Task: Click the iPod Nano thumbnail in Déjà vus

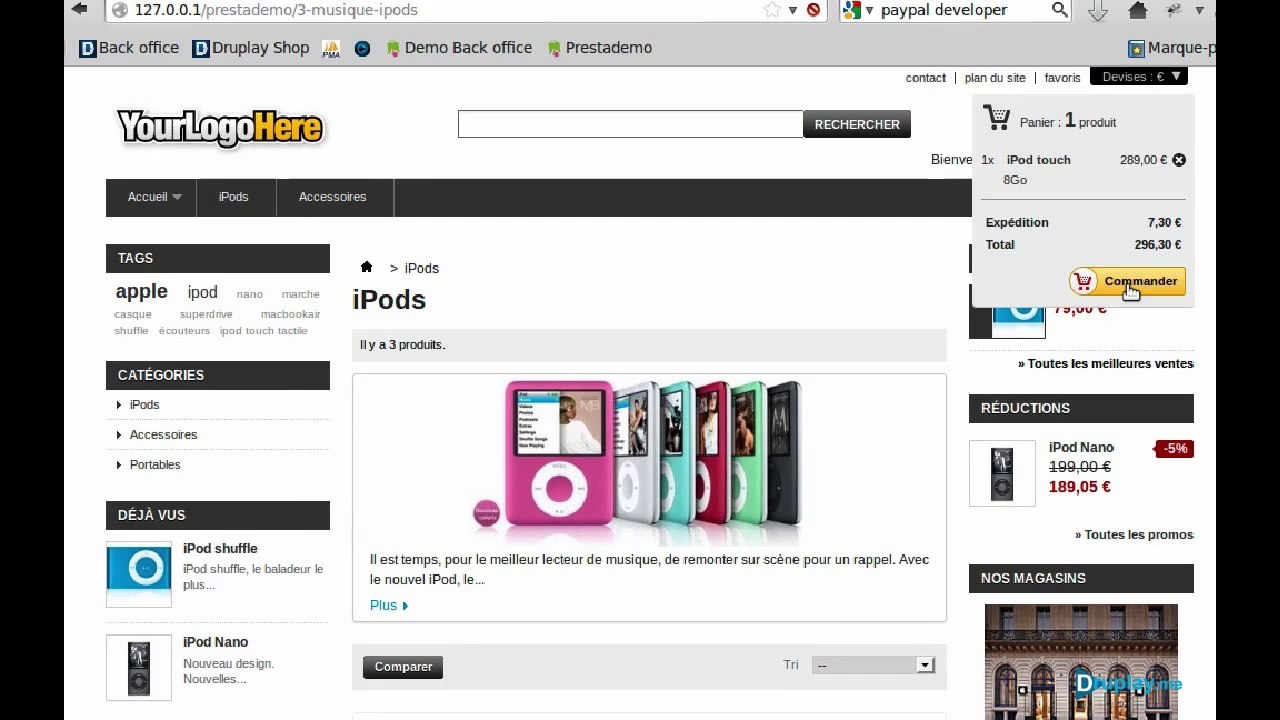Action: pyautogui.click(x=139, y=668)
